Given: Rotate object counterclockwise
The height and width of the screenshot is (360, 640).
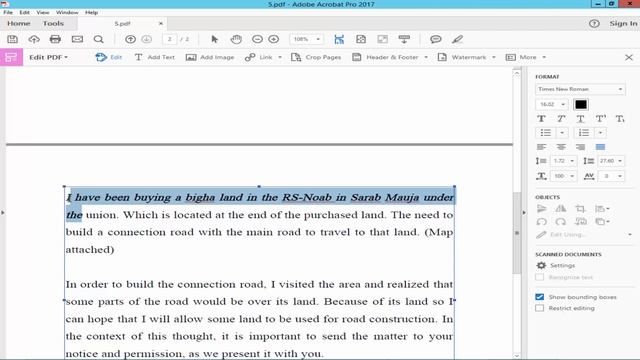Looking at the screenshot, I should coord(541,222).
